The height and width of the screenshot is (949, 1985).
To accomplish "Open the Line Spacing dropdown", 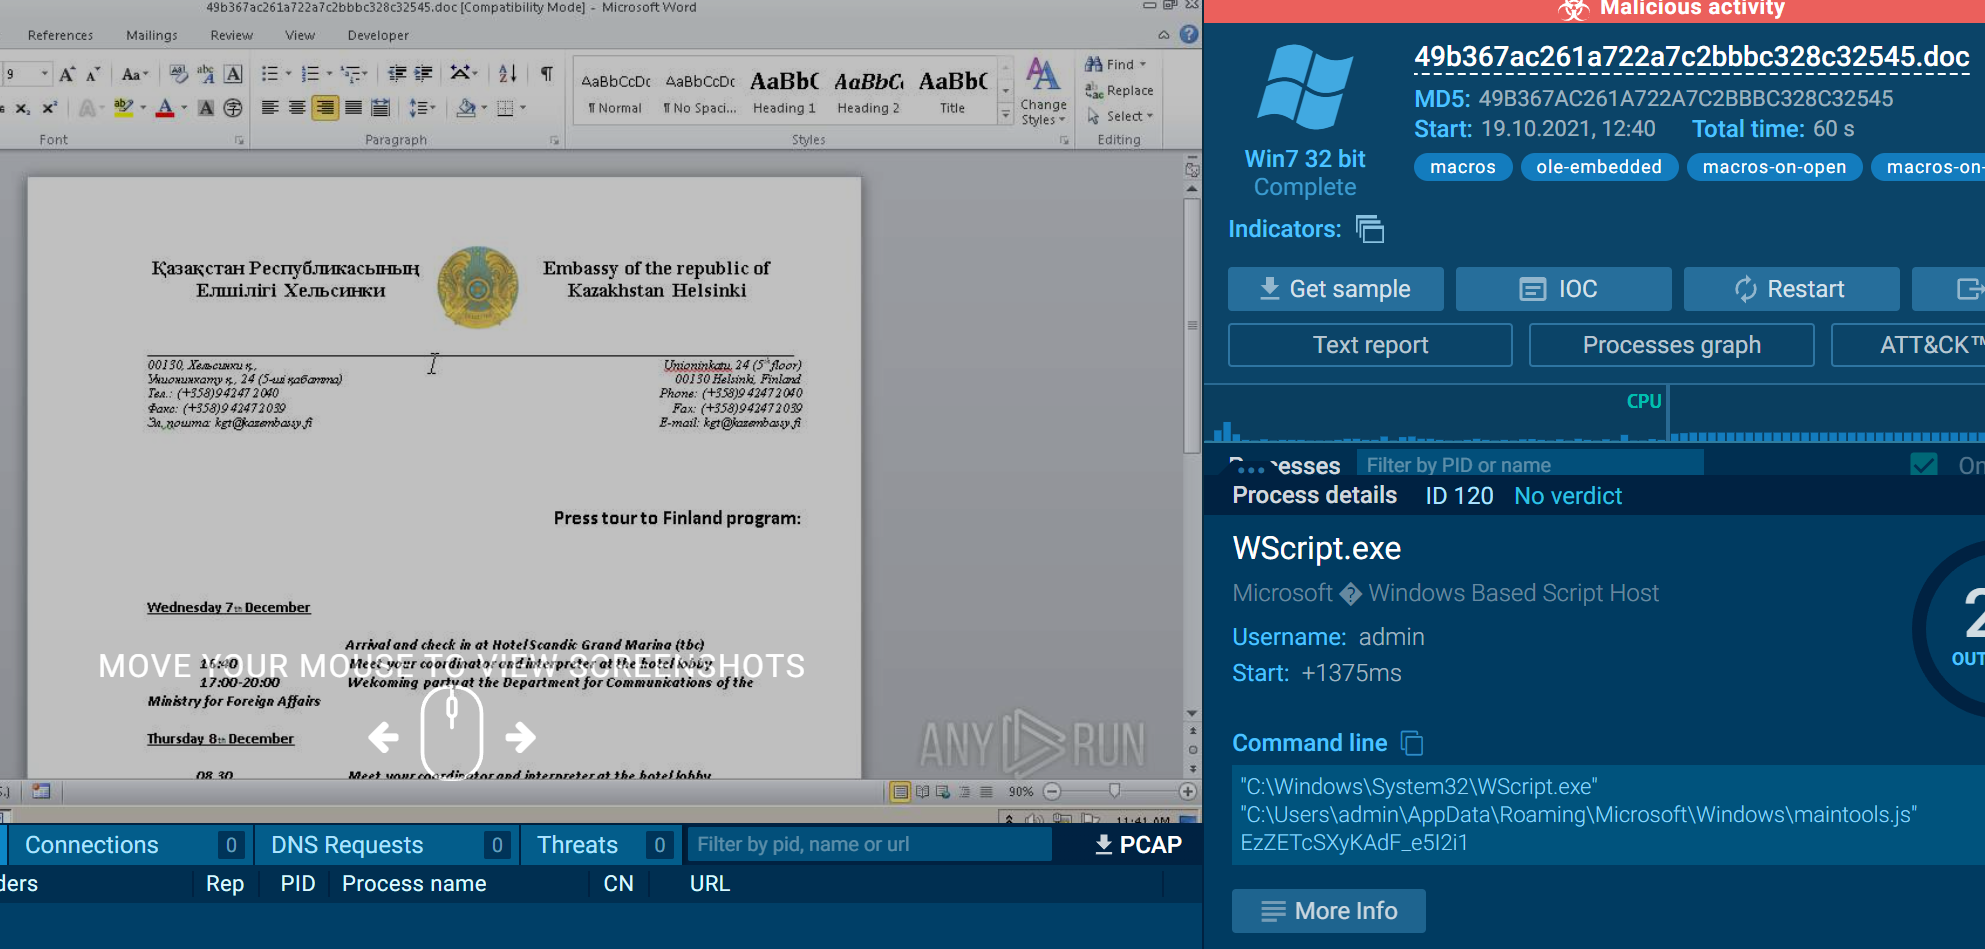I will 422,108.
